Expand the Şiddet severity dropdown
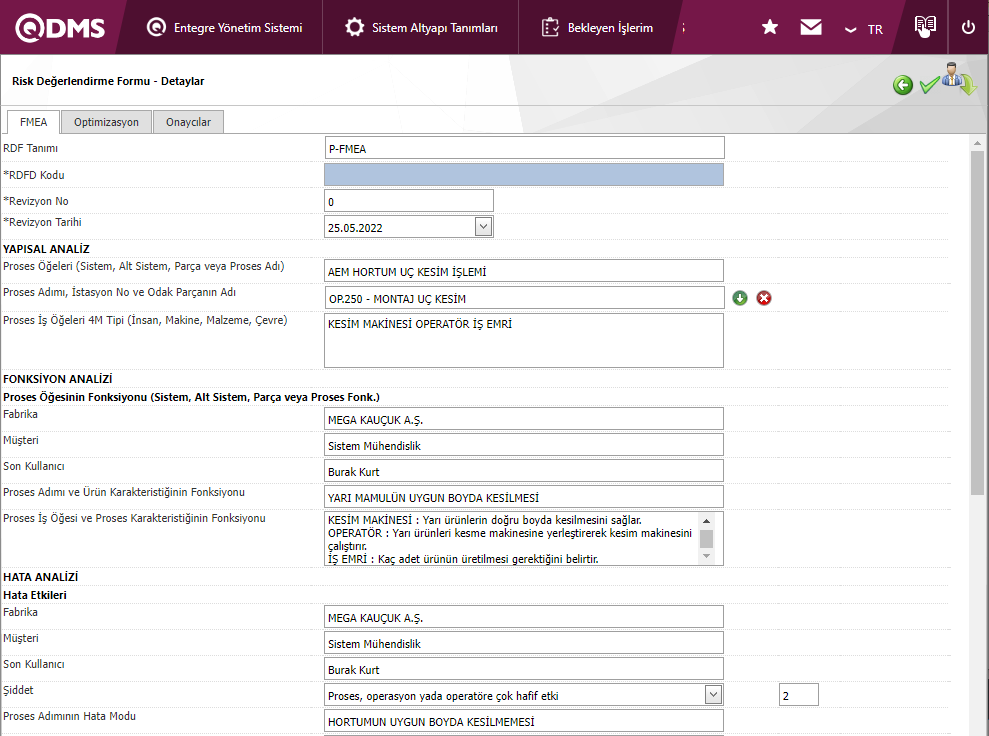Image resolution: width=989 pixels, height=736 pixels. click(x=713, y=694)
